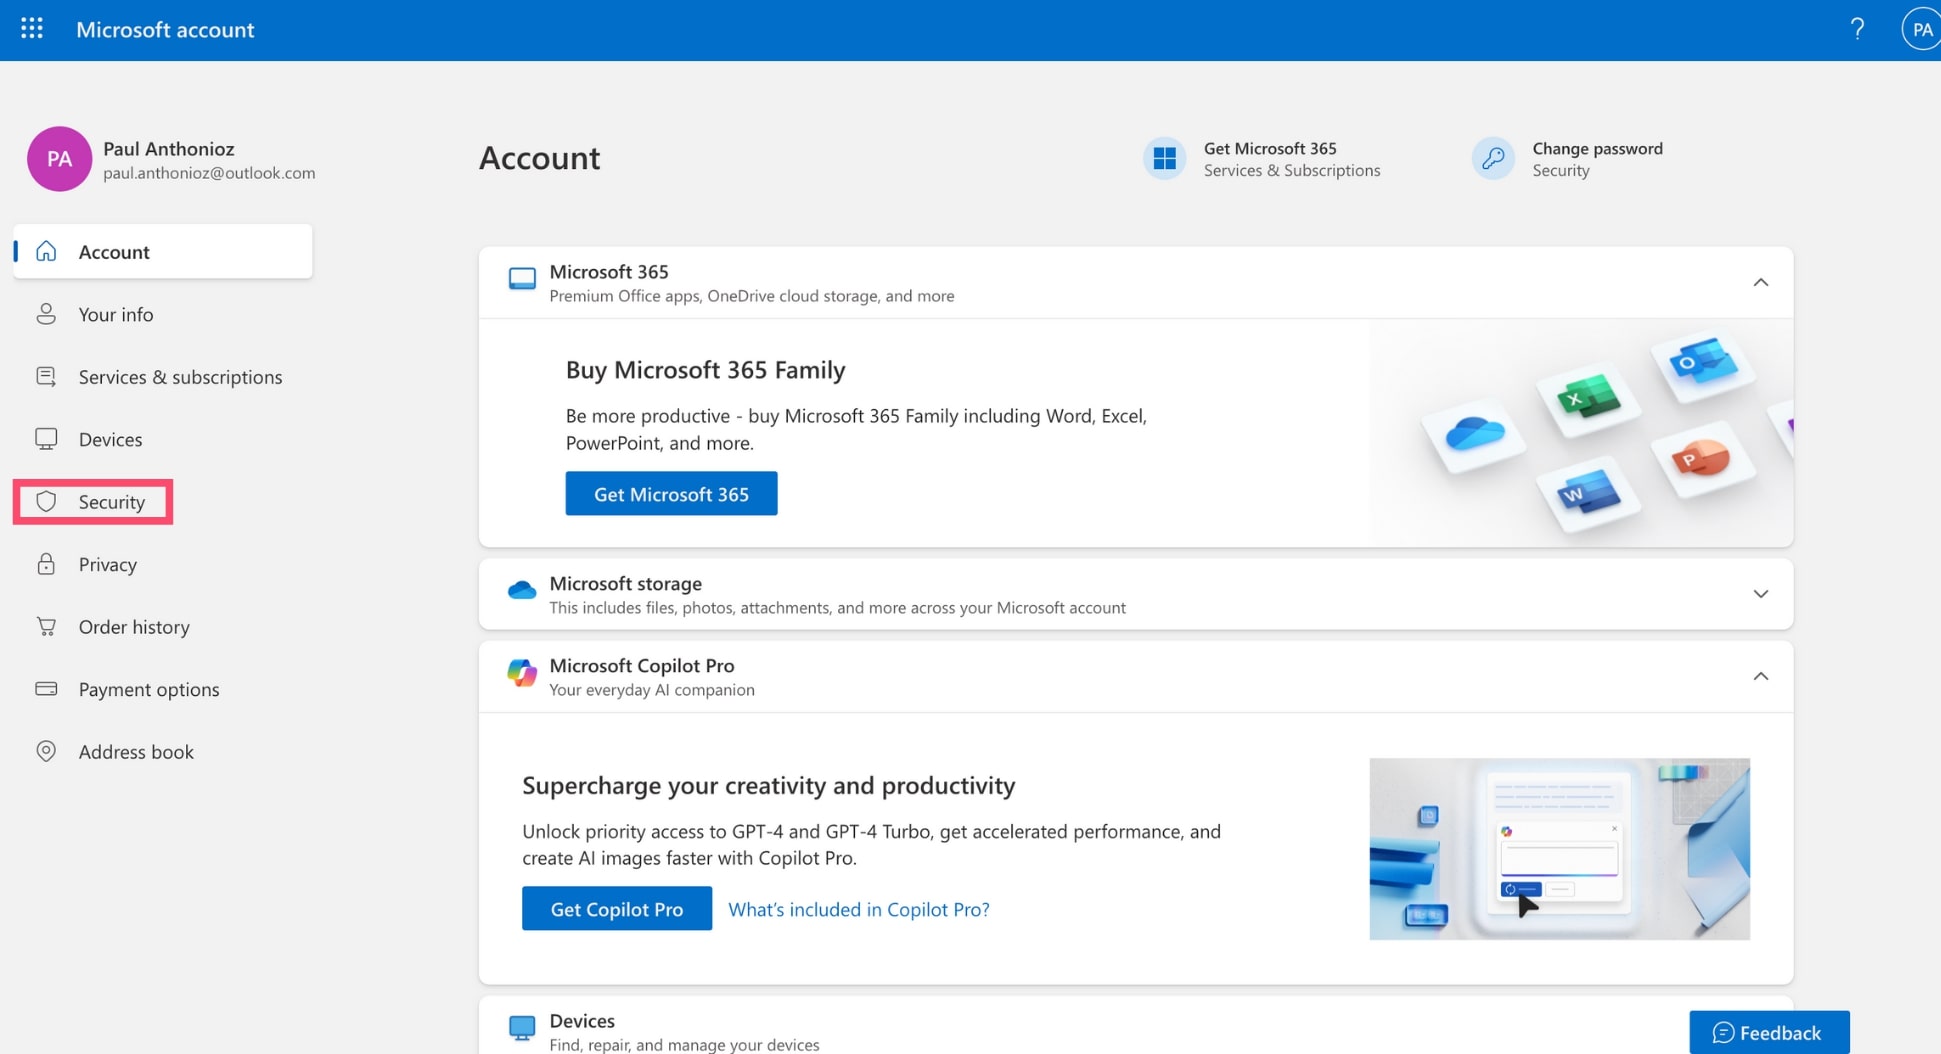Click the Get Microsoft 365 Windows logo icon

pyautogui.click(x=1164, y=158)
